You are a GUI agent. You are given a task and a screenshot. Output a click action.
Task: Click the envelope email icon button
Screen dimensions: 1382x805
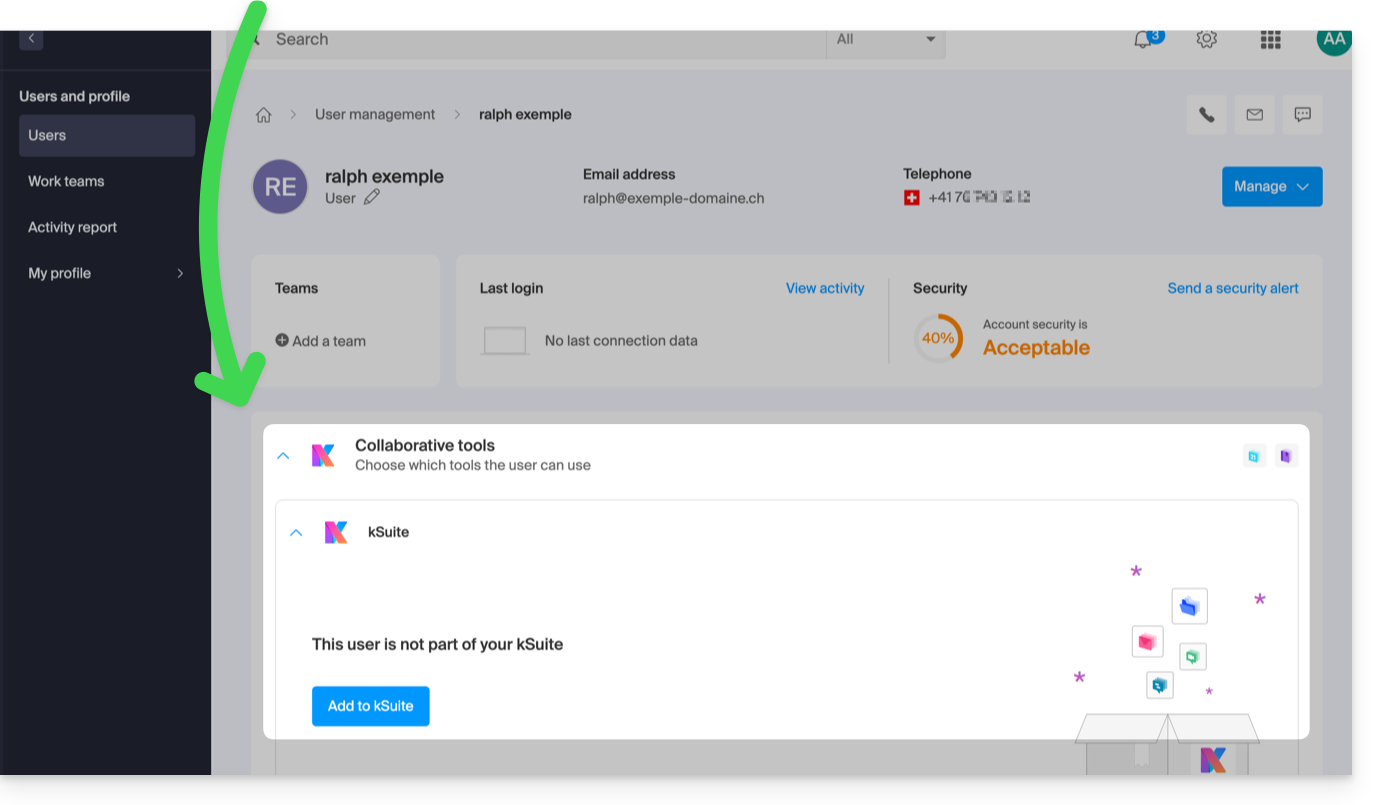tap(1254, 115)
